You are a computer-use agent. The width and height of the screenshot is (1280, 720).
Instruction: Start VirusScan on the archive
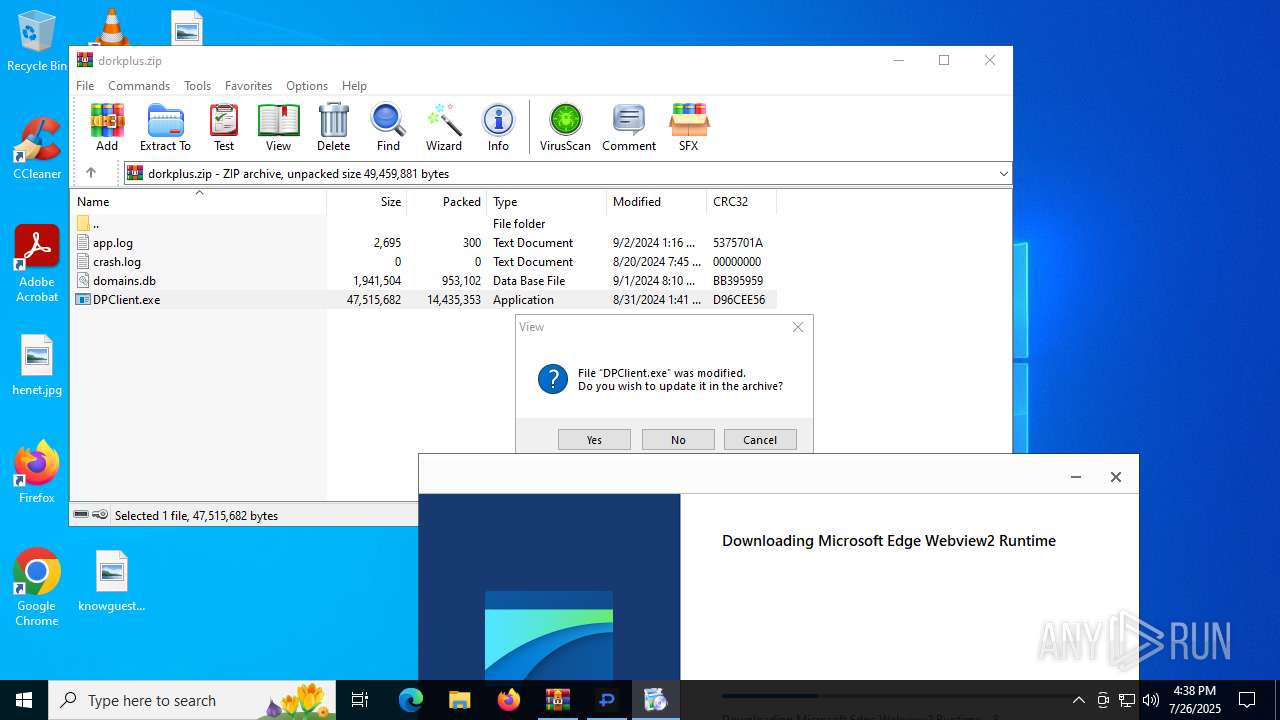click(x=565, y=127)
